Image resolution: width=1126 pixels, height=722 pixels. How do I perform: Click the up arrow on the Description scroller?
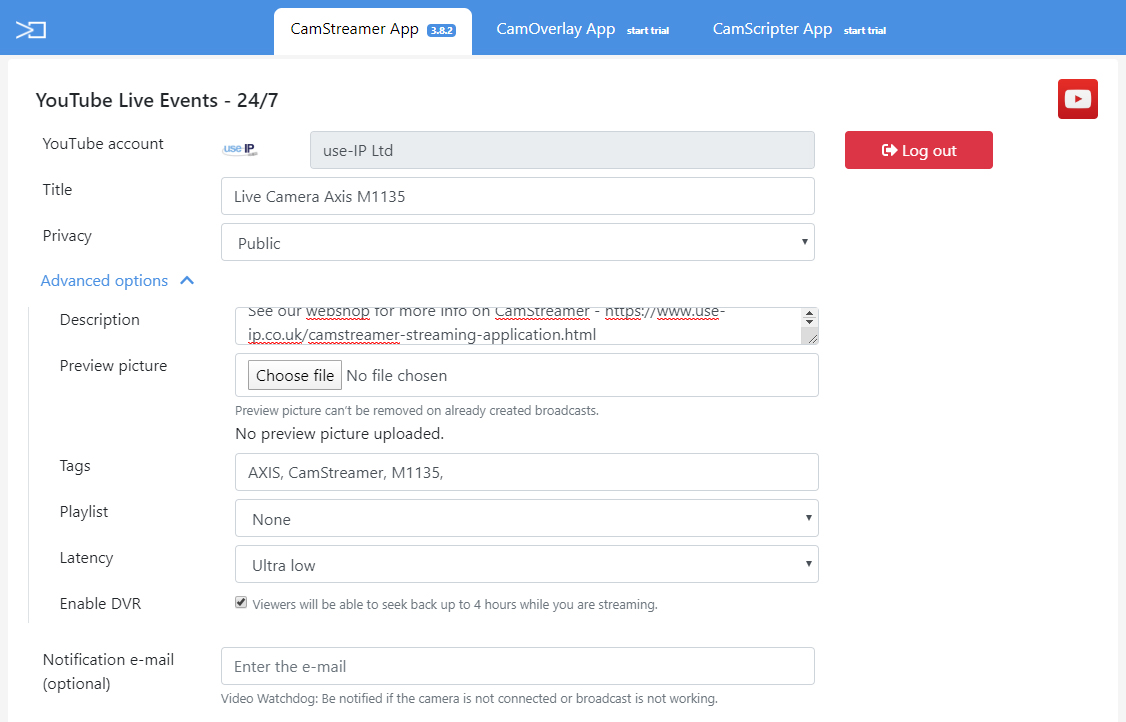pos(810,314)
